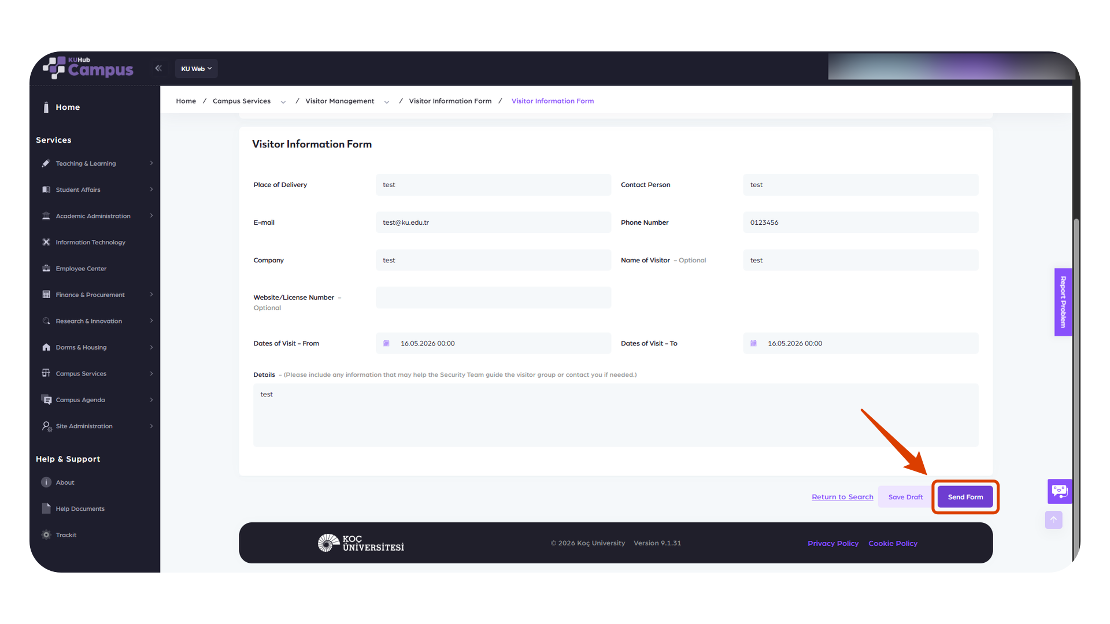The image size is (1110, 624).
Task: Click the Site Administration person icon
Action: pos(46,426)
